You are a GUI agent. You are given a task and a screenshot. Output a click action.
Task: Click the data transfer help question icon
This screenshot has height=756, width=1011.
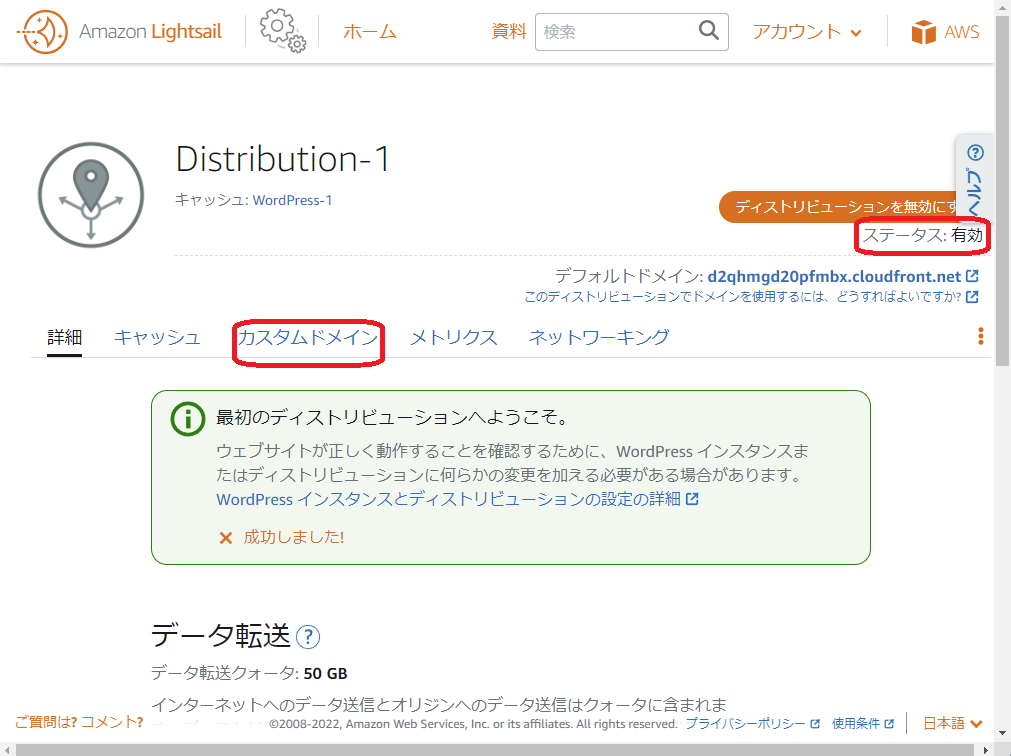point(308,637)
